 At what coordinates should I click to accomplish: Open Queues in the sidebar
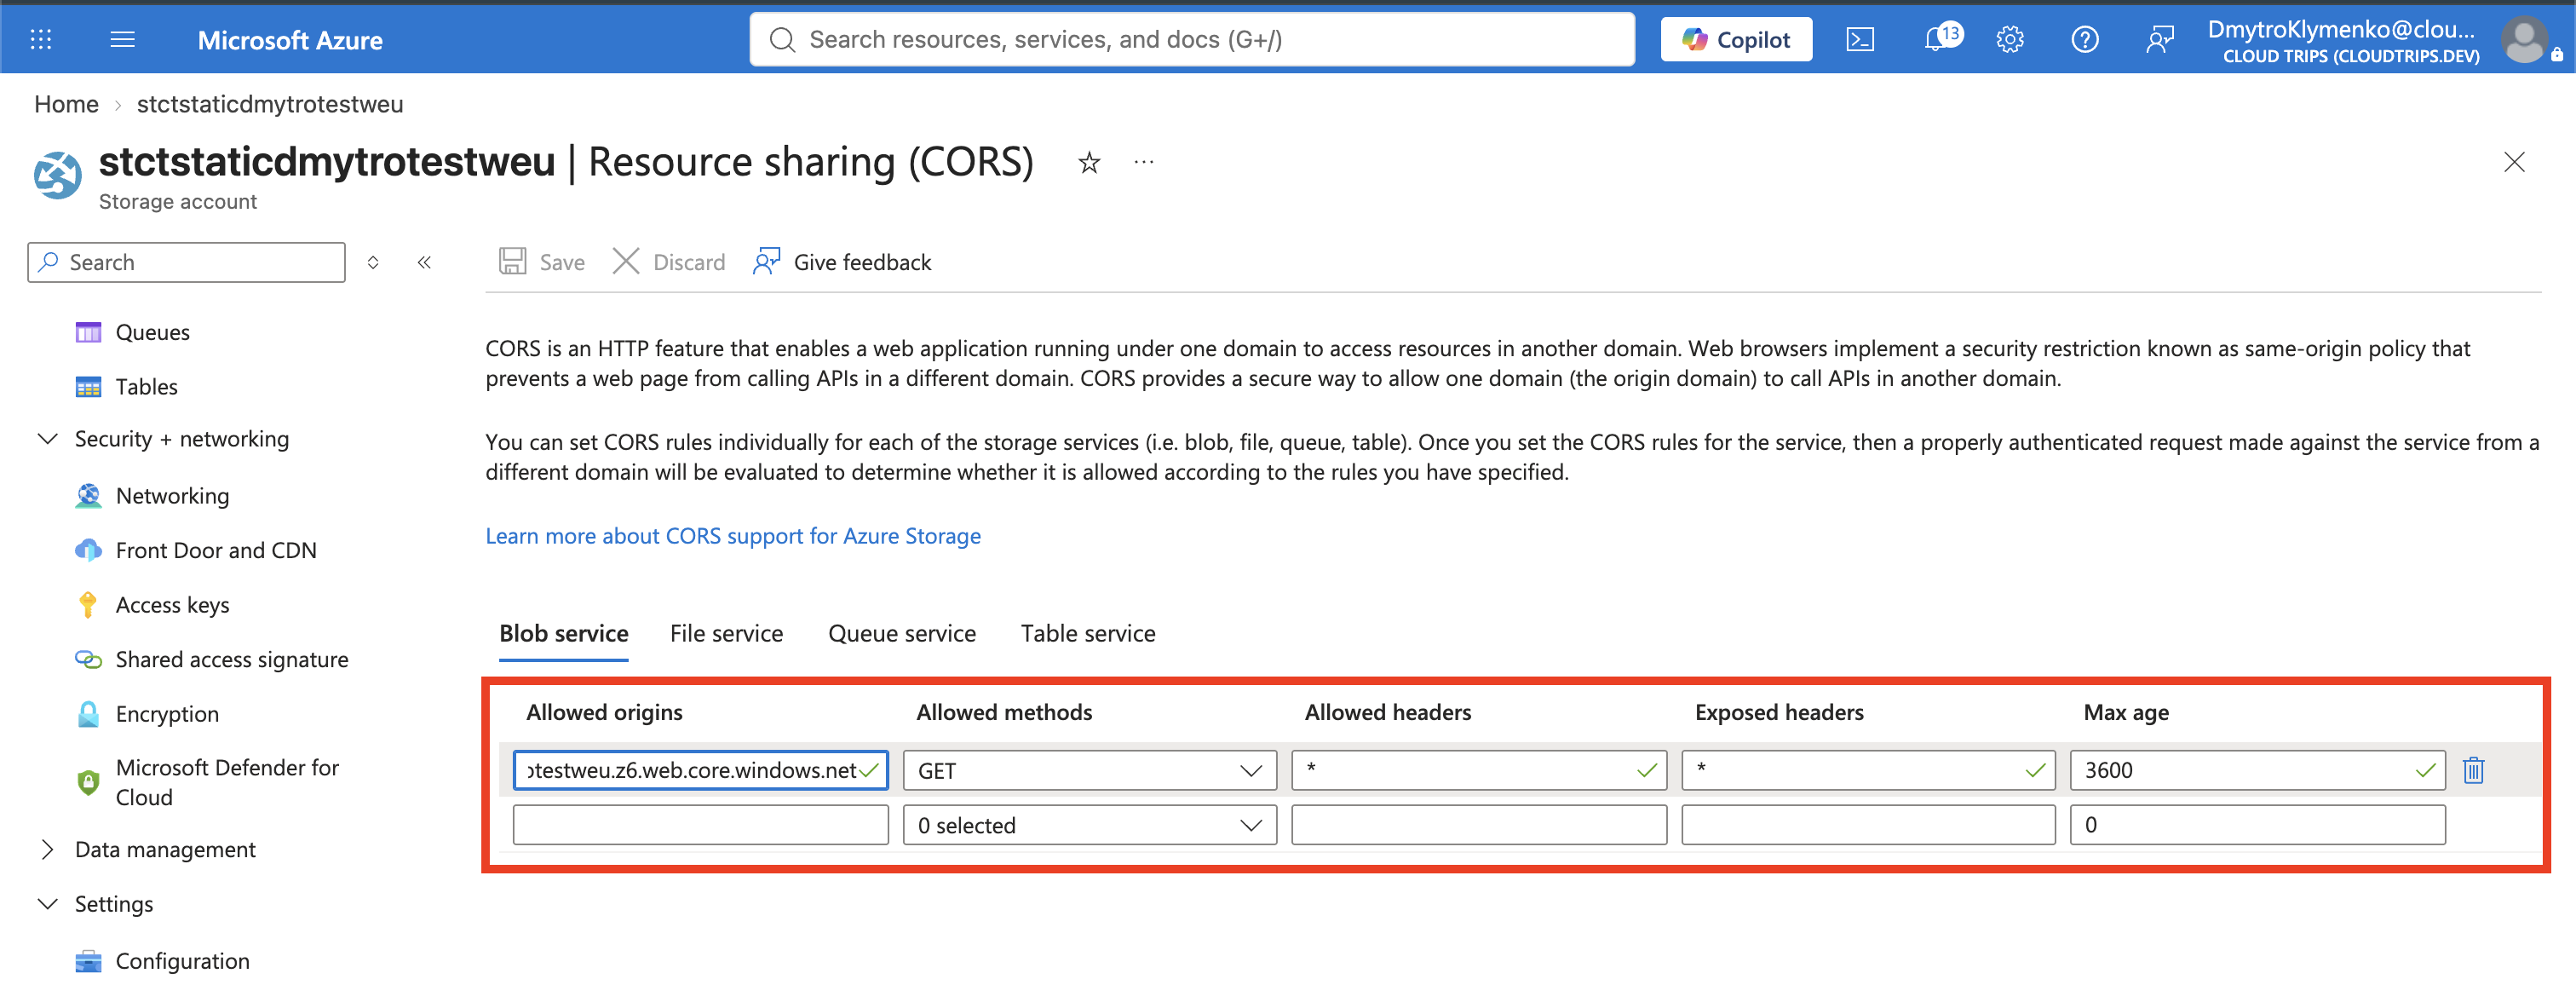click(x=152, y=332)
